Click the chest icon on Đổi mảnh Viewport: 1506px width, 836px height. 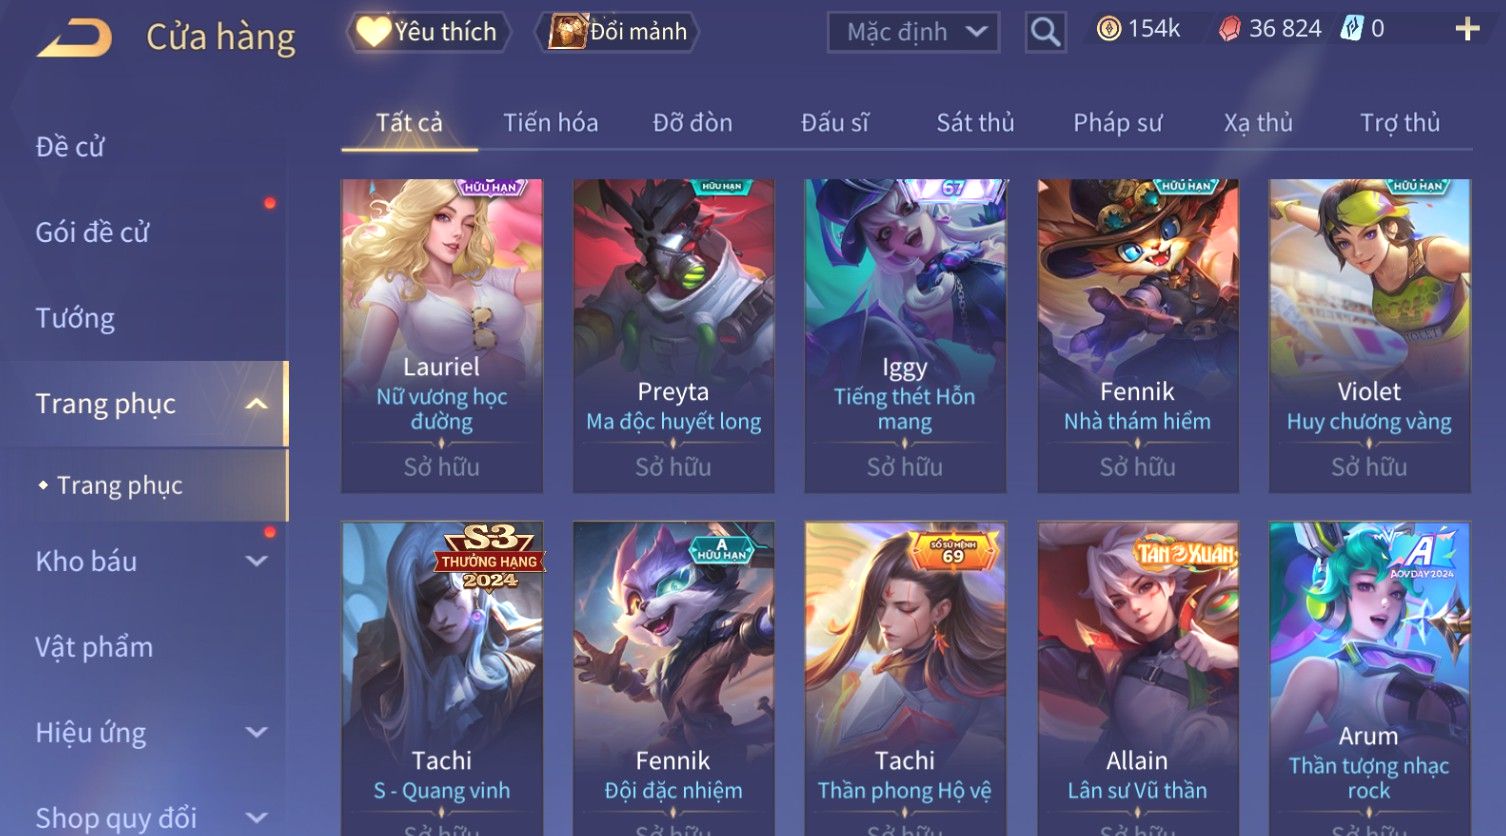click(x=567, y=32)
